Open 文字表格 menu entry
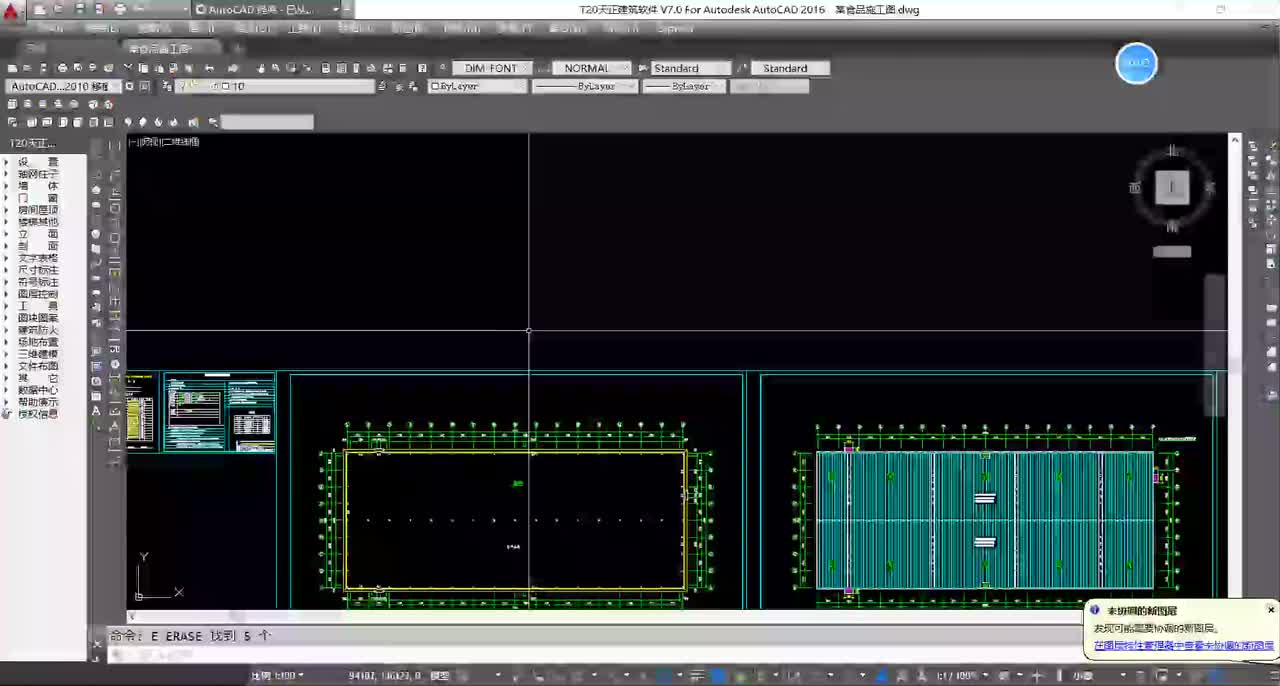 38,258
